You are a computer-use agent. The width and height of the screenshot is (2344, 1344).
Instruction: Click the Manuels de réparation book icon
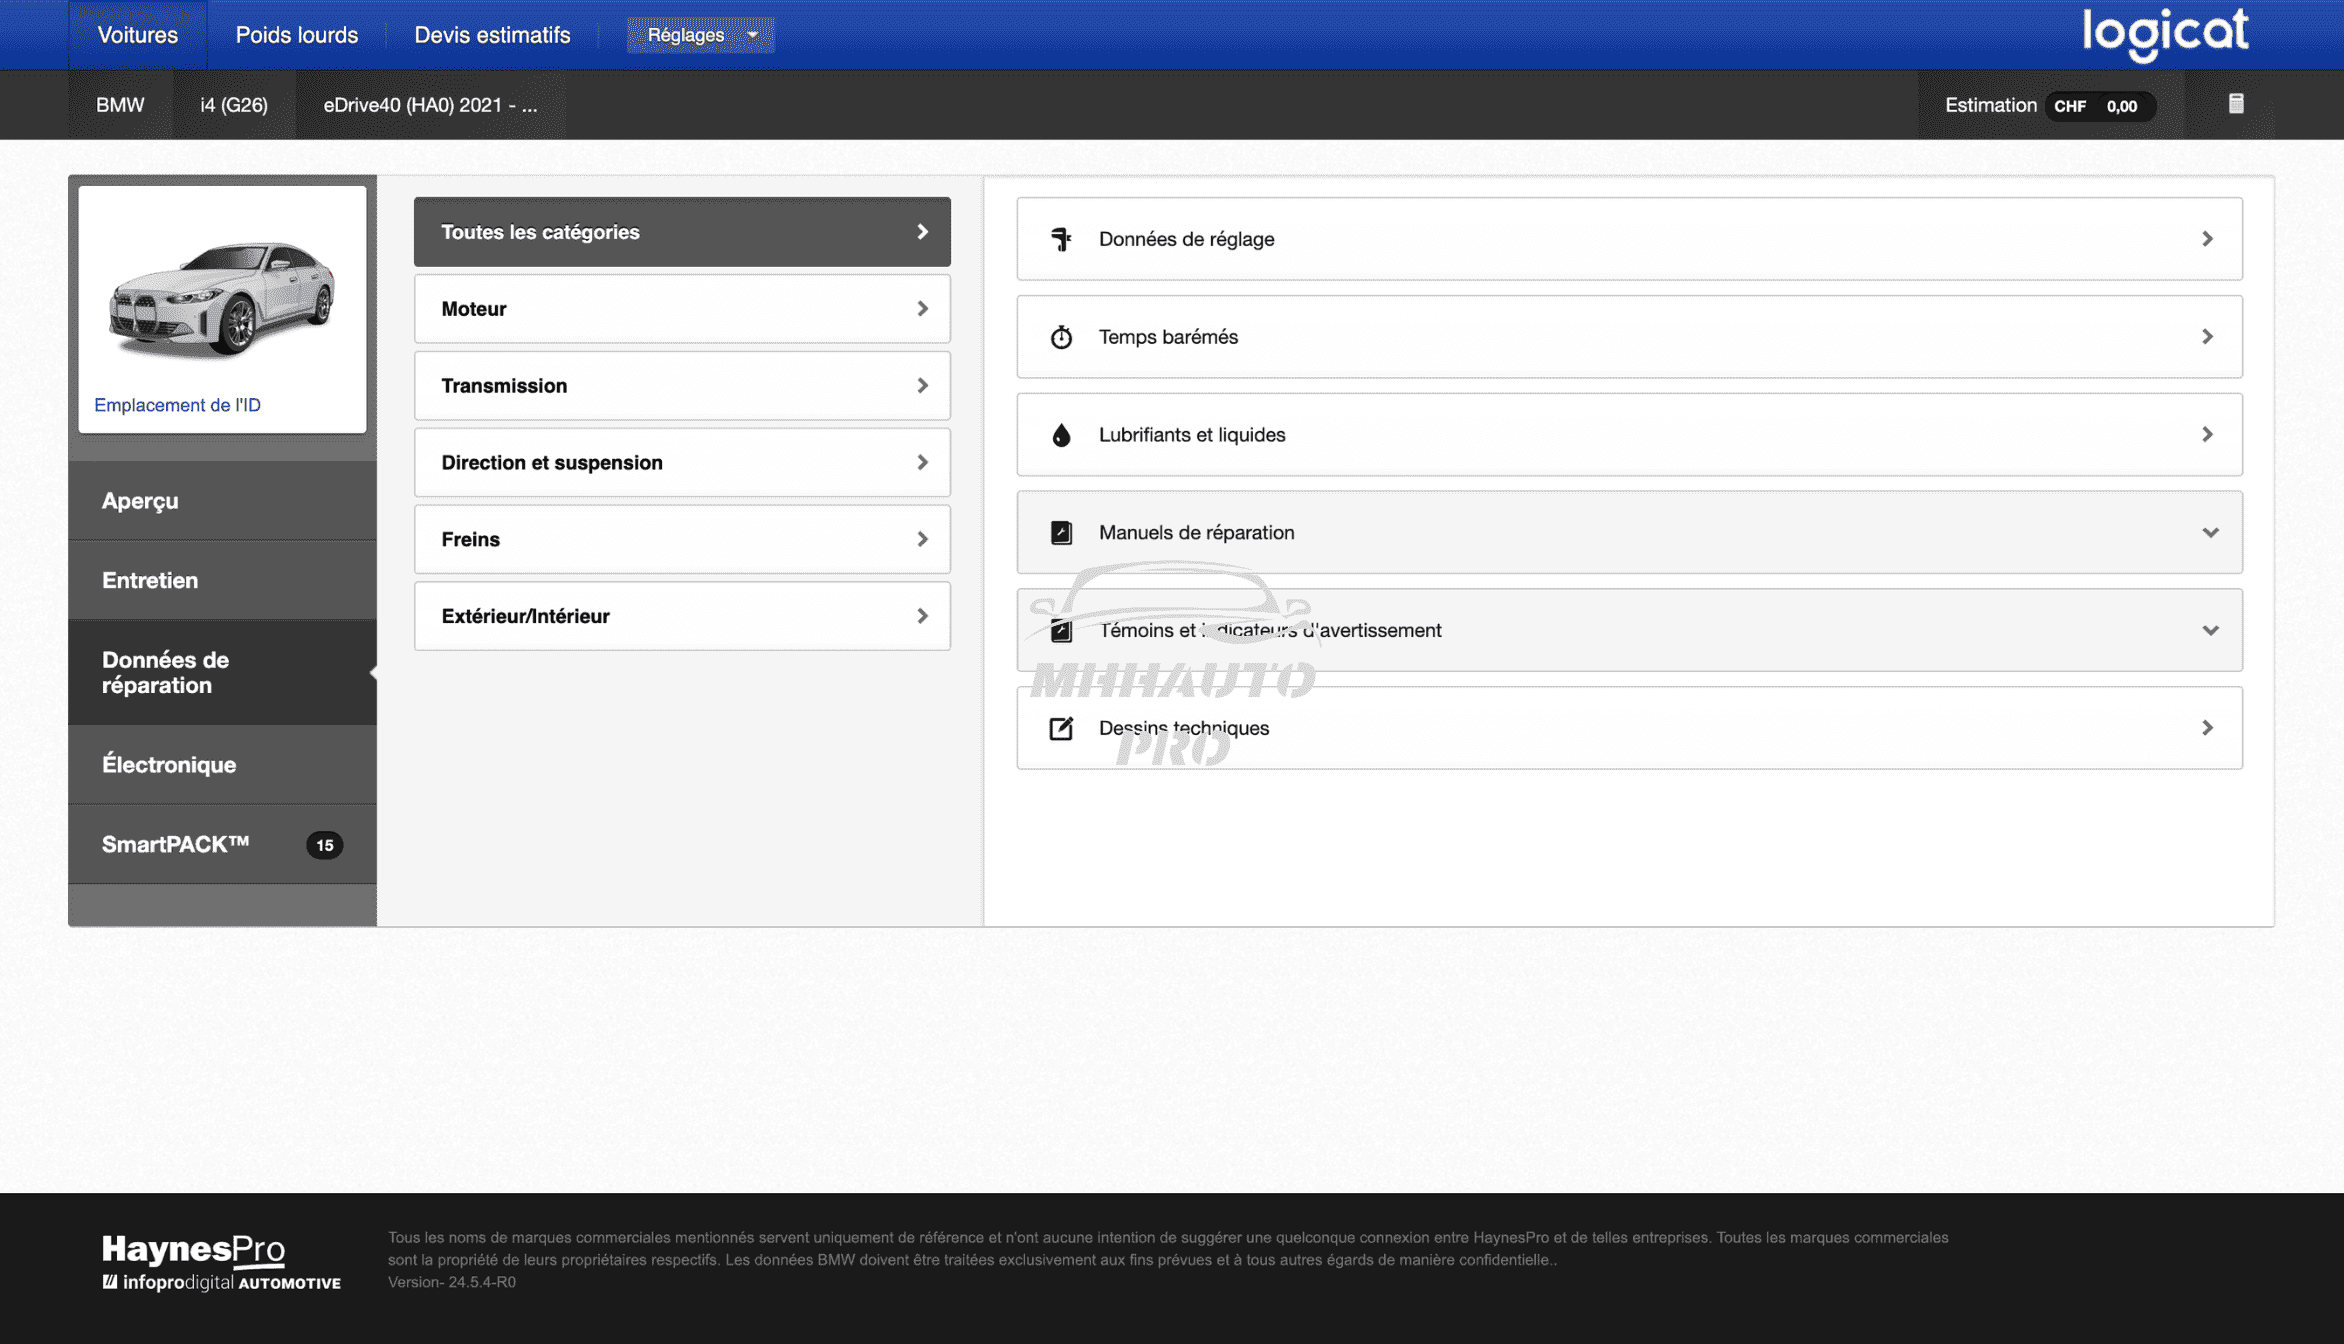click(1061, 533)
